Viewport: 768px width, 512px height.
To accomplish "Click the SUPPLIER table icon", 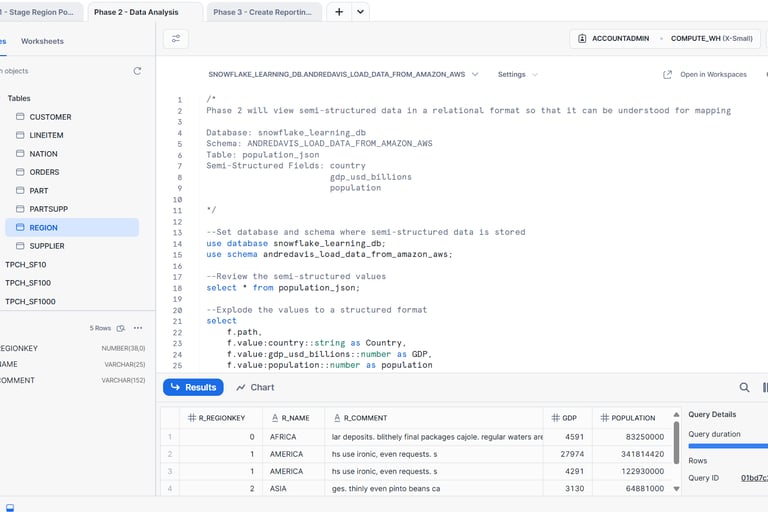I will 20,245.
